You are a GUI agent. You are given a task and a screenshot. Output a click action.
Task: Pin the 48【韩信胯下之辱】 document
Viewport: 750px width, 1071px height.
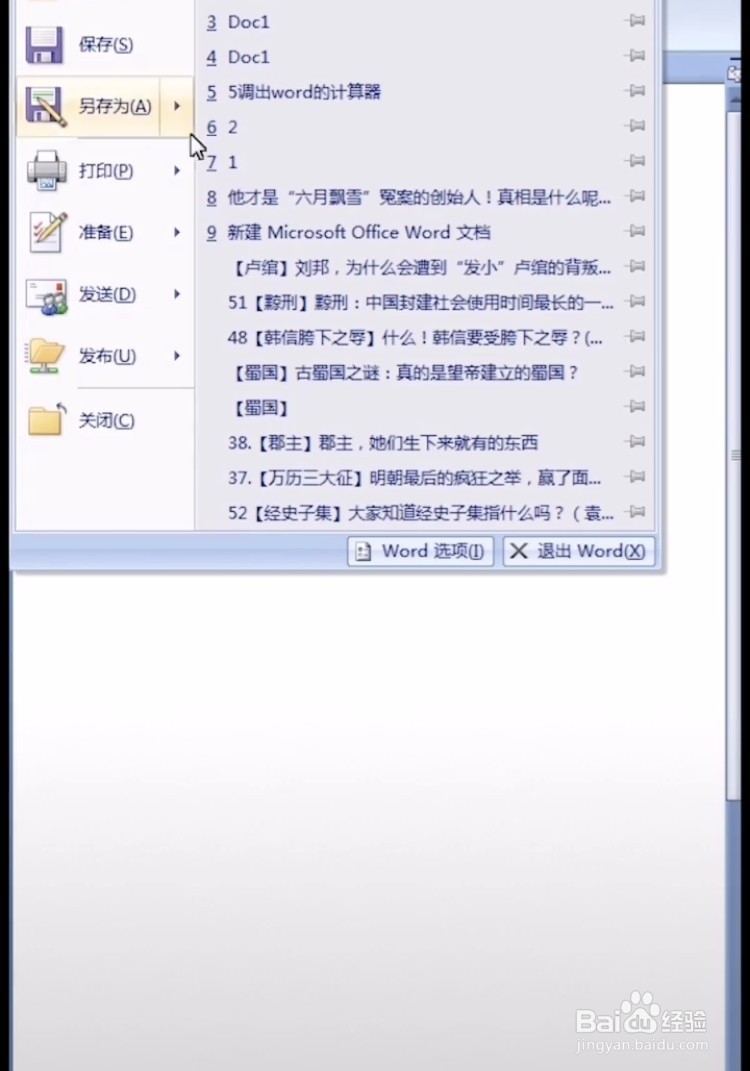coord(635,337)
